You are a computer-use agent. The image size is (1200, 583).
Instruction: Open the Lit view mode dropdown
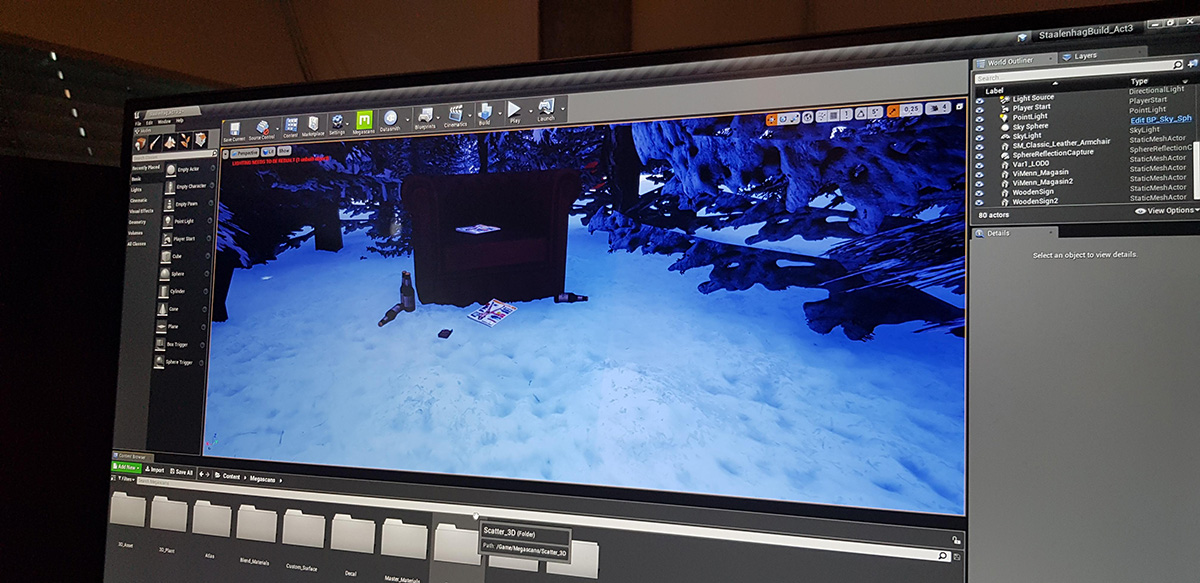[x=268, y=153]
